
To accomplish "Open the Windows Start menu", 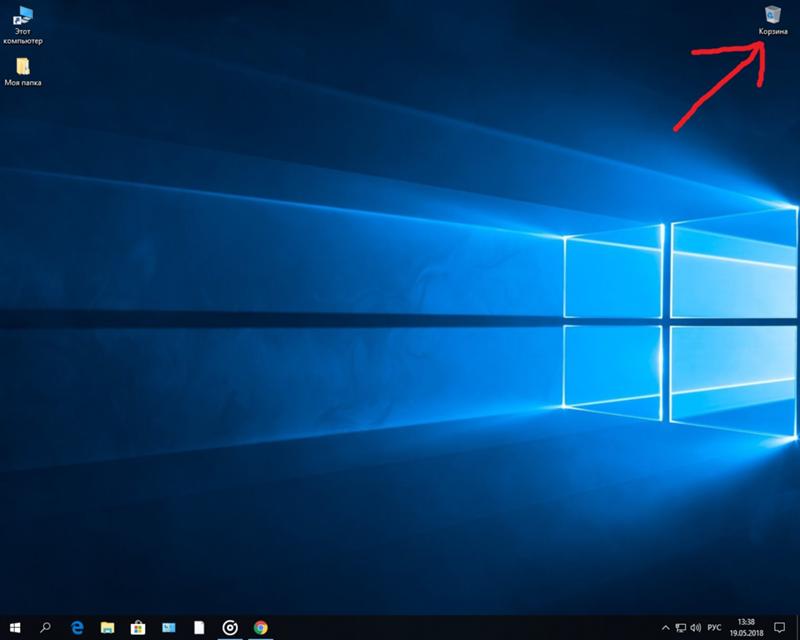I will point(15,627).
